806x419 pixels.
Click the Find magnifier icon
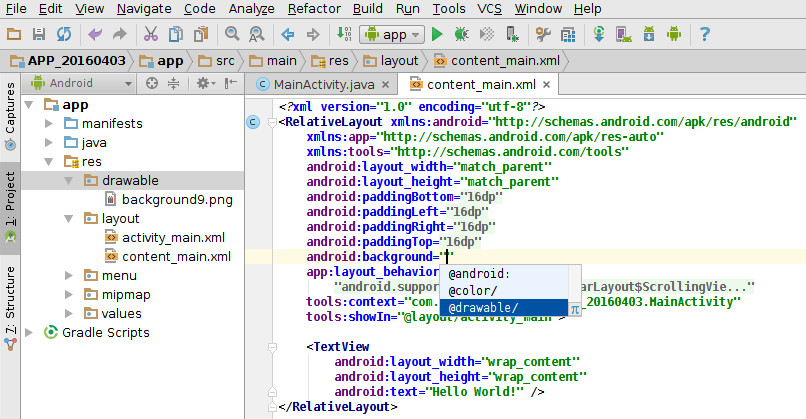232,34
